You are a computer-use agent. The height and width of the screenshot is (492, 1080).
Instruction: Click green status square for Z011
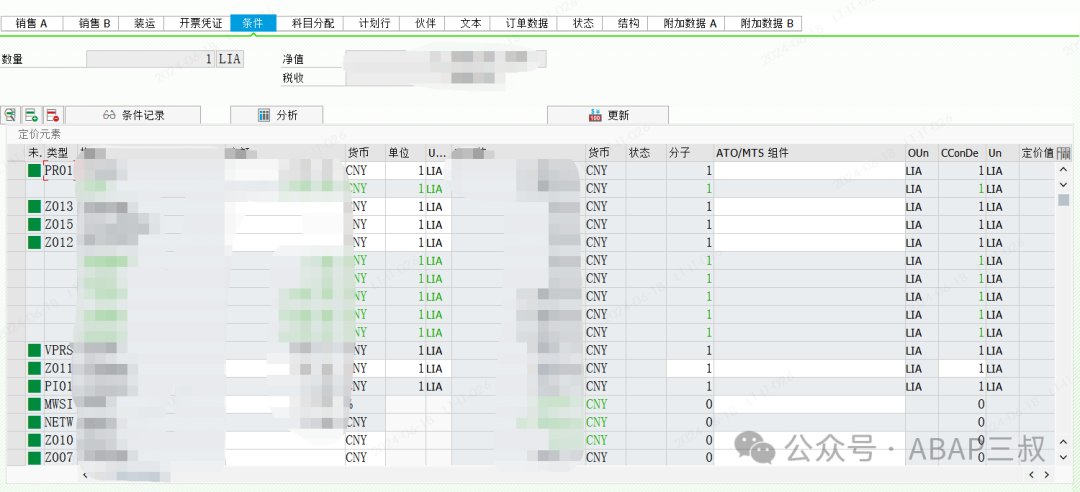(34, 367)
